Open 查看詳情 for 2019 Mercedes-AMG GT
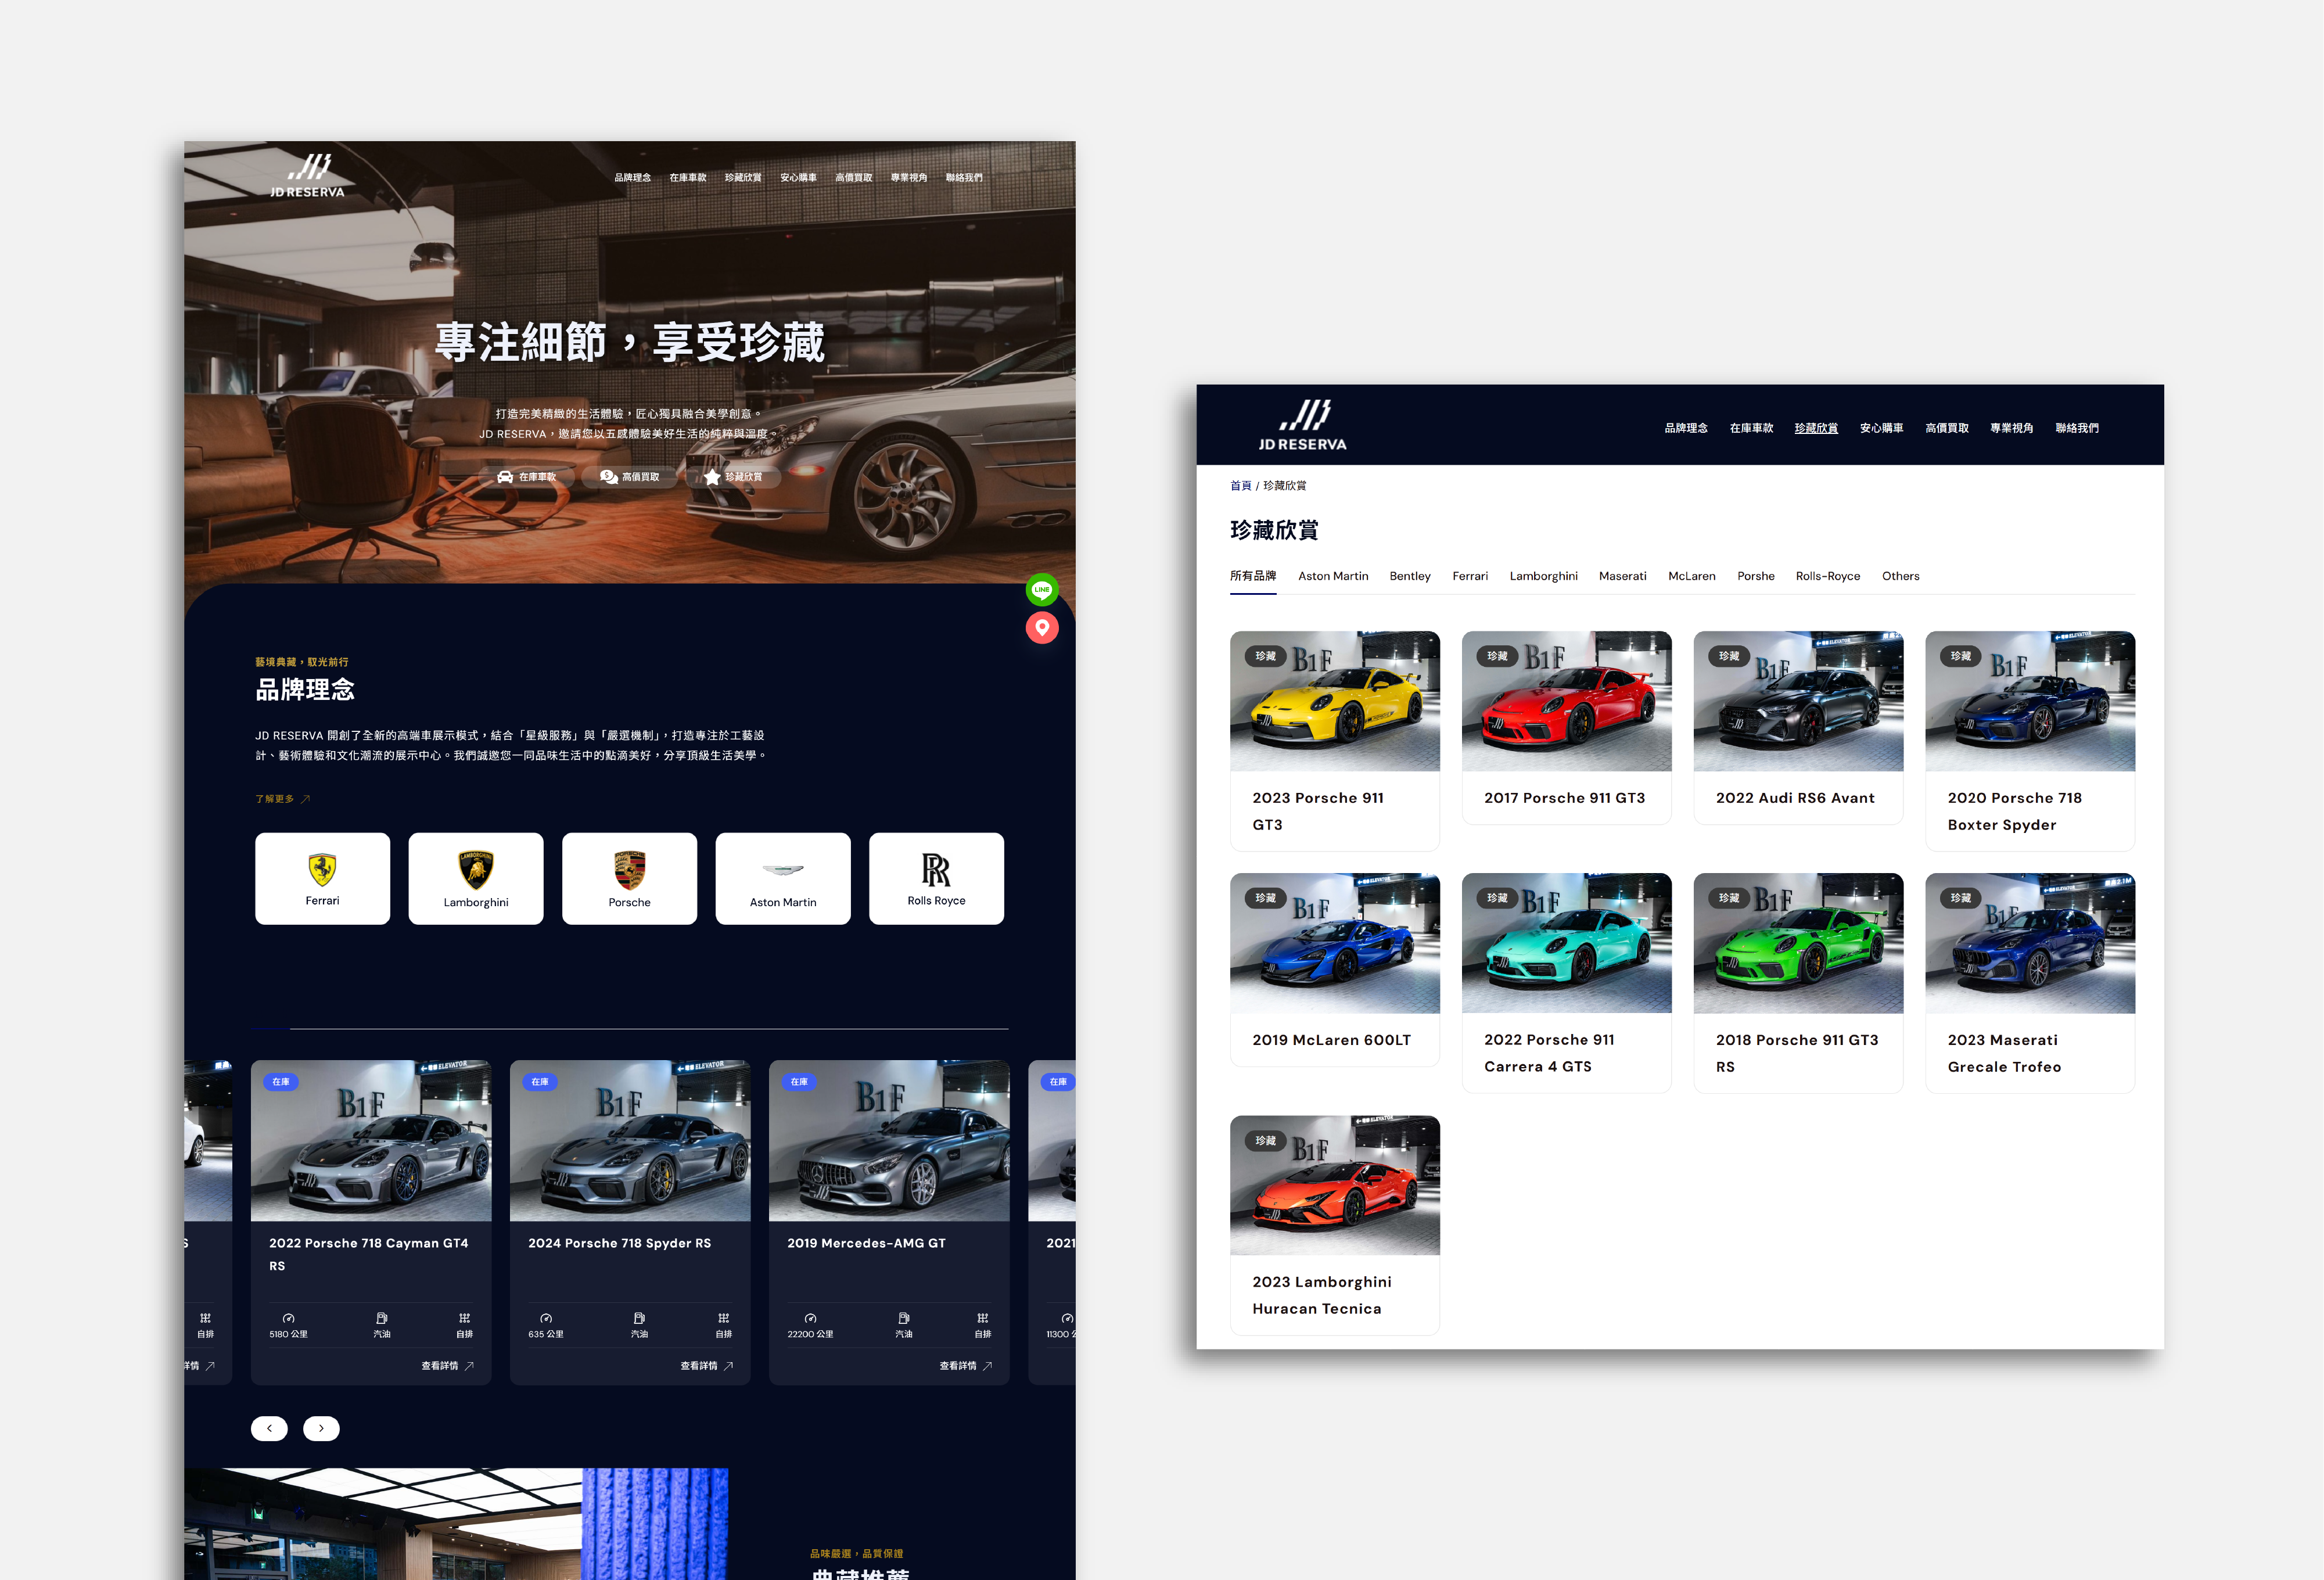 pyautogui.click(x=966, y=1365)
